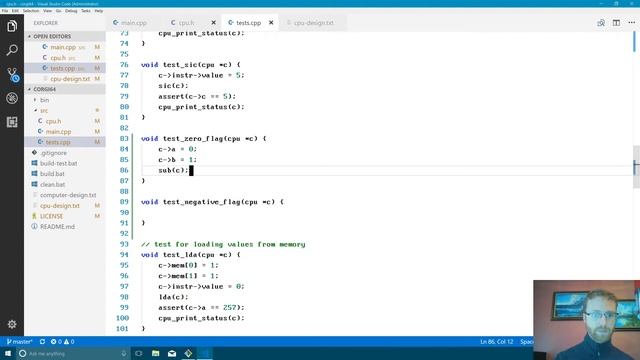Open the Extensions view

click(12, 122)
